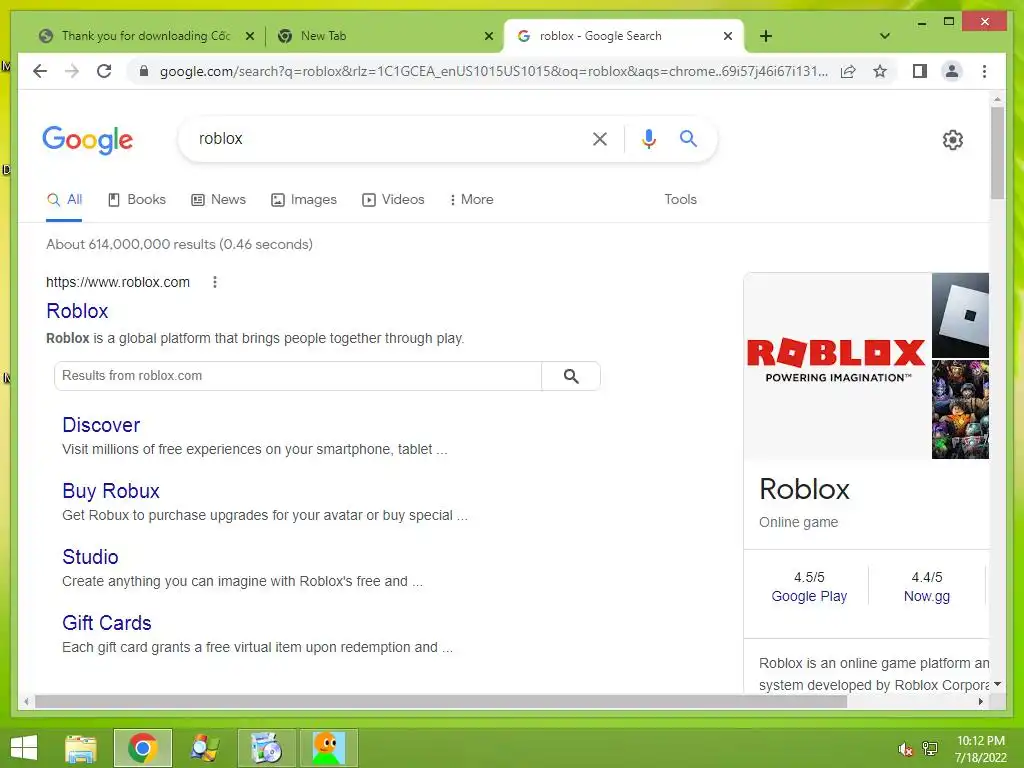
Task: Open the disc installer taskbar app
Action: coord(266,748)
